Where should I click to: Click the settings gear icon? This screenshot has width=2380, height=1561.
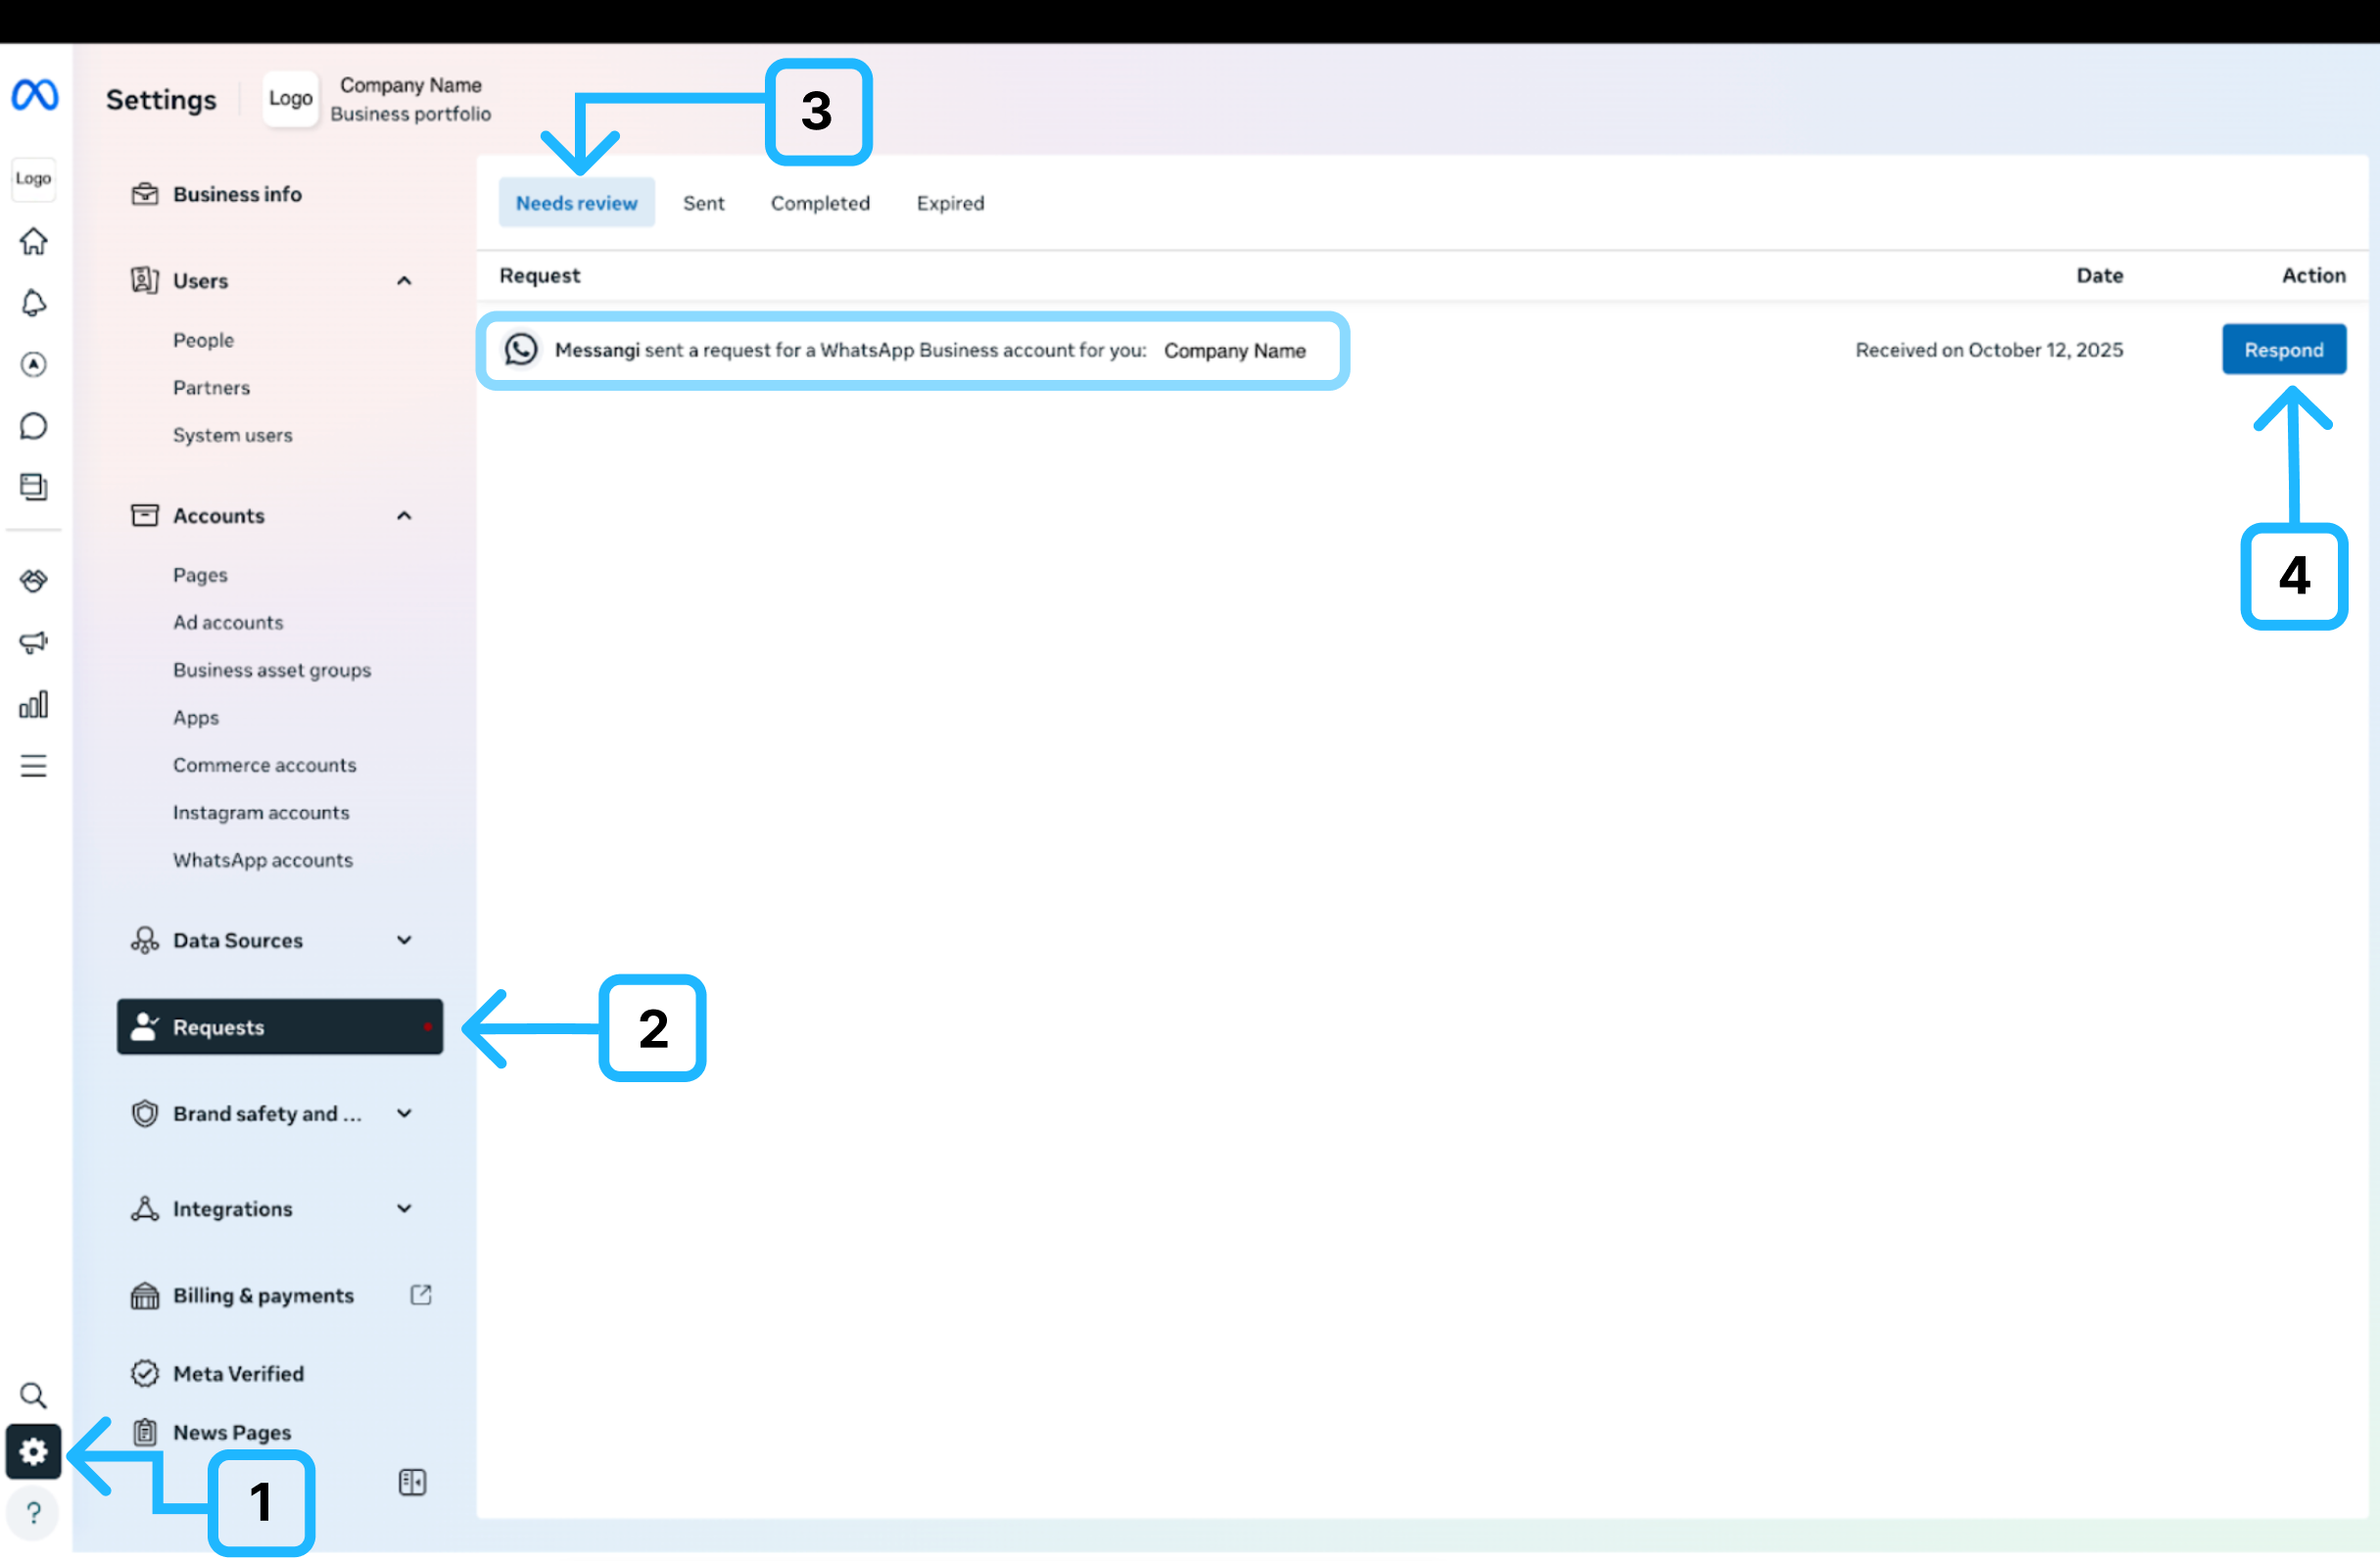pyautogui.click(x=34, y=1452)
